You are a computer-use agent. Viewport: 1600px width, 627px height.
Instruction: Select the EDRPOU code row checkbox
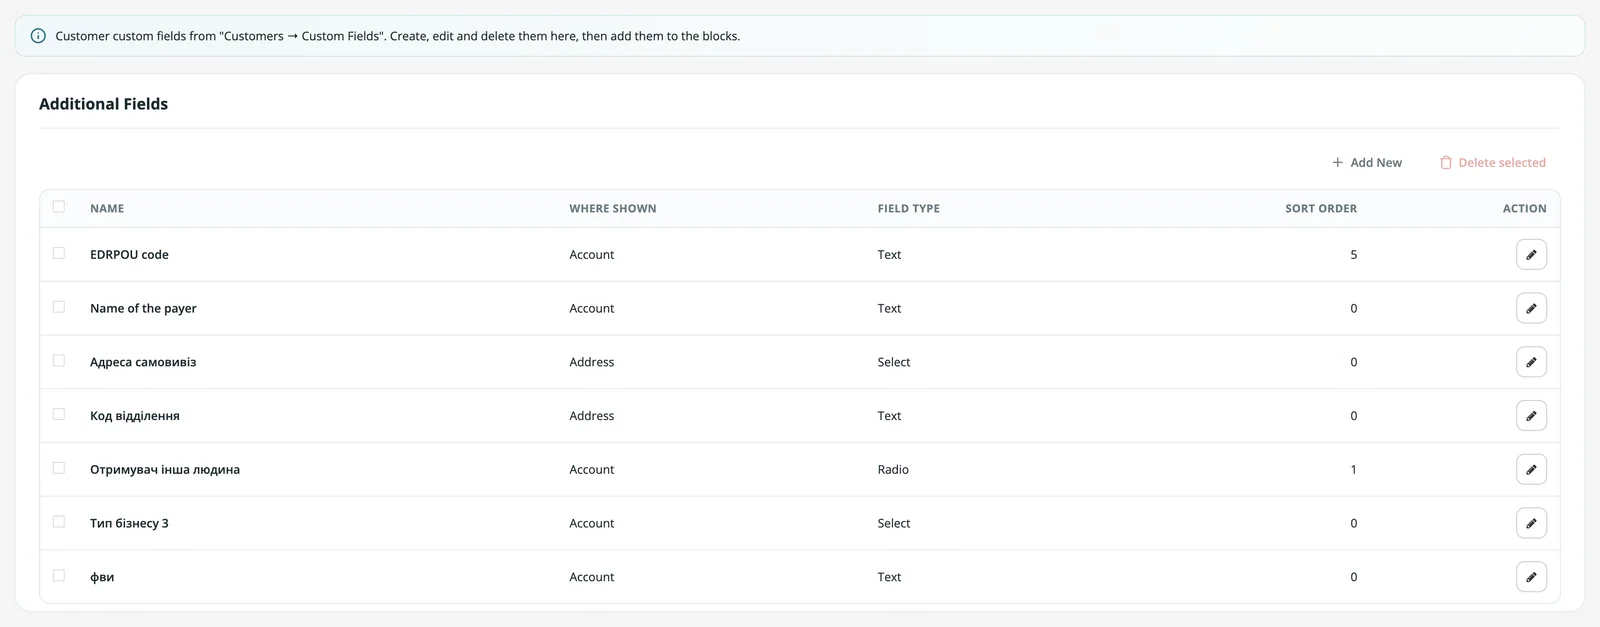click(x=59, y=253)
